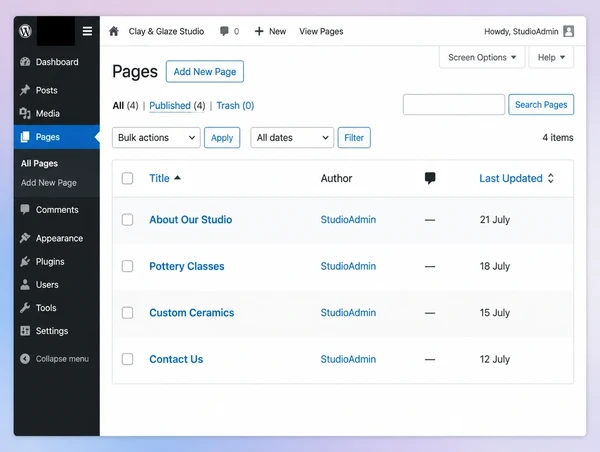Screen dimensions: 600x452
Task: Click the '21 July' date cell
Action: (x=495, y=220)
